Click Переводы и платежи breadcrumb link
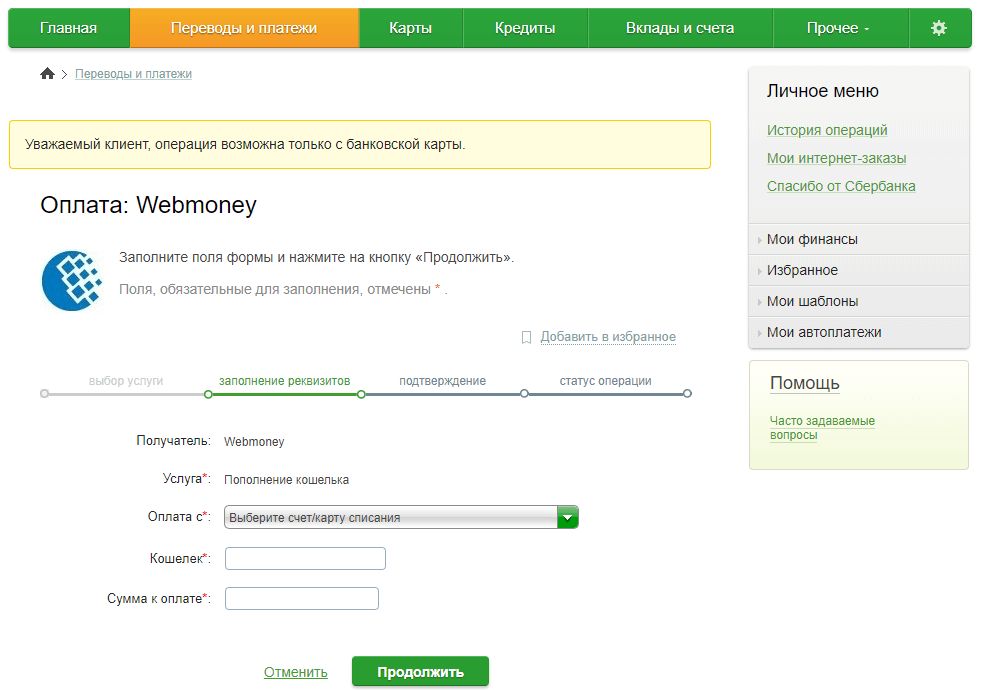This screenshot has width=981, height=690. pos(133,74)
